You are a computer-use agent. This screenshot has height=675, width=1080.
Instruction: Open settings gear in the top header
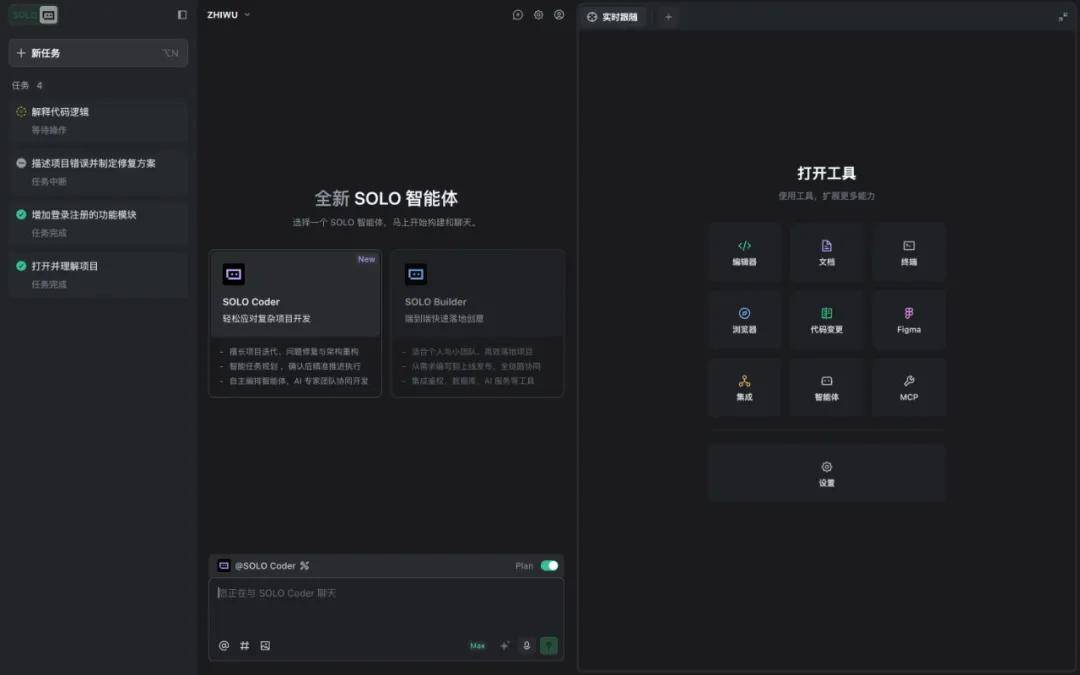[538, 14]
